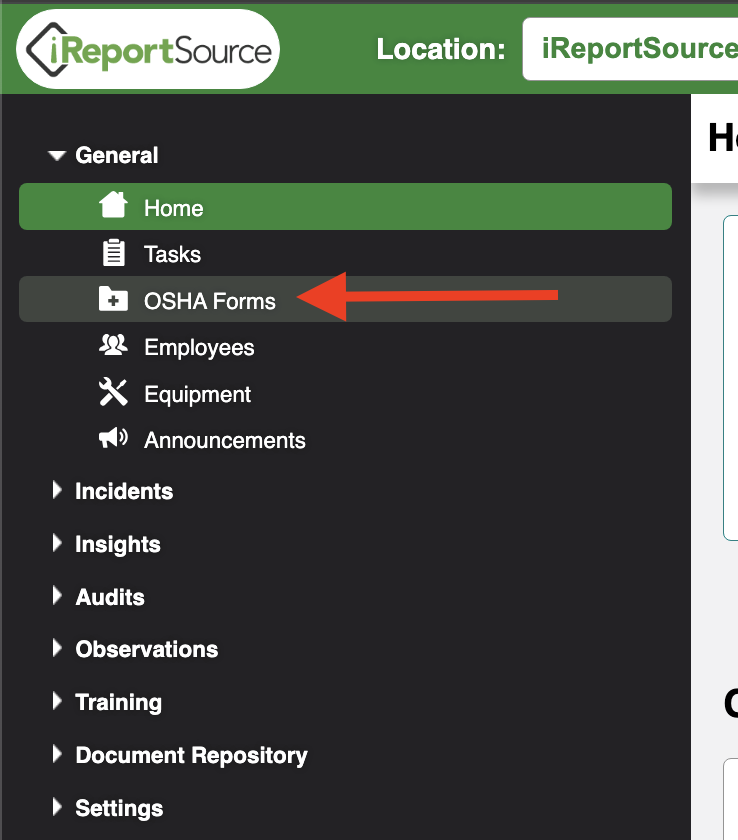The width and height of the screenshot is (738, 840).
Task: Open the Tasks menu label
Action: tap(172, 254)
